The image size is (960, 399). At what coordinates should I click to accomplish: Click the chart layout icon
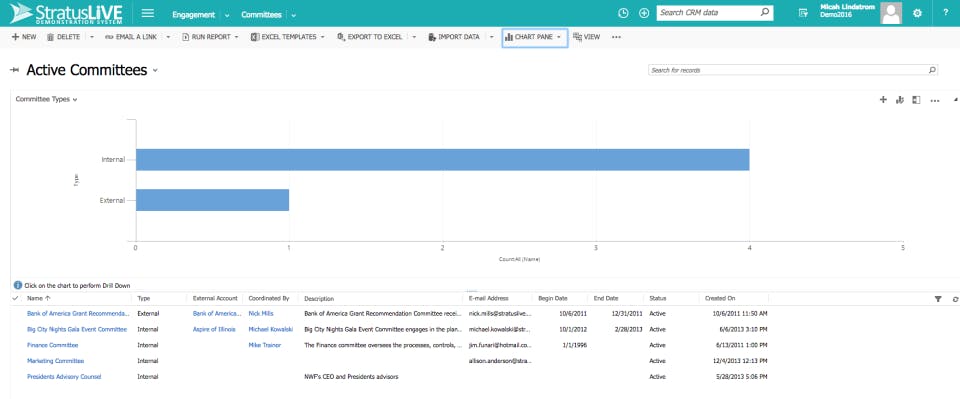point(916,100)
